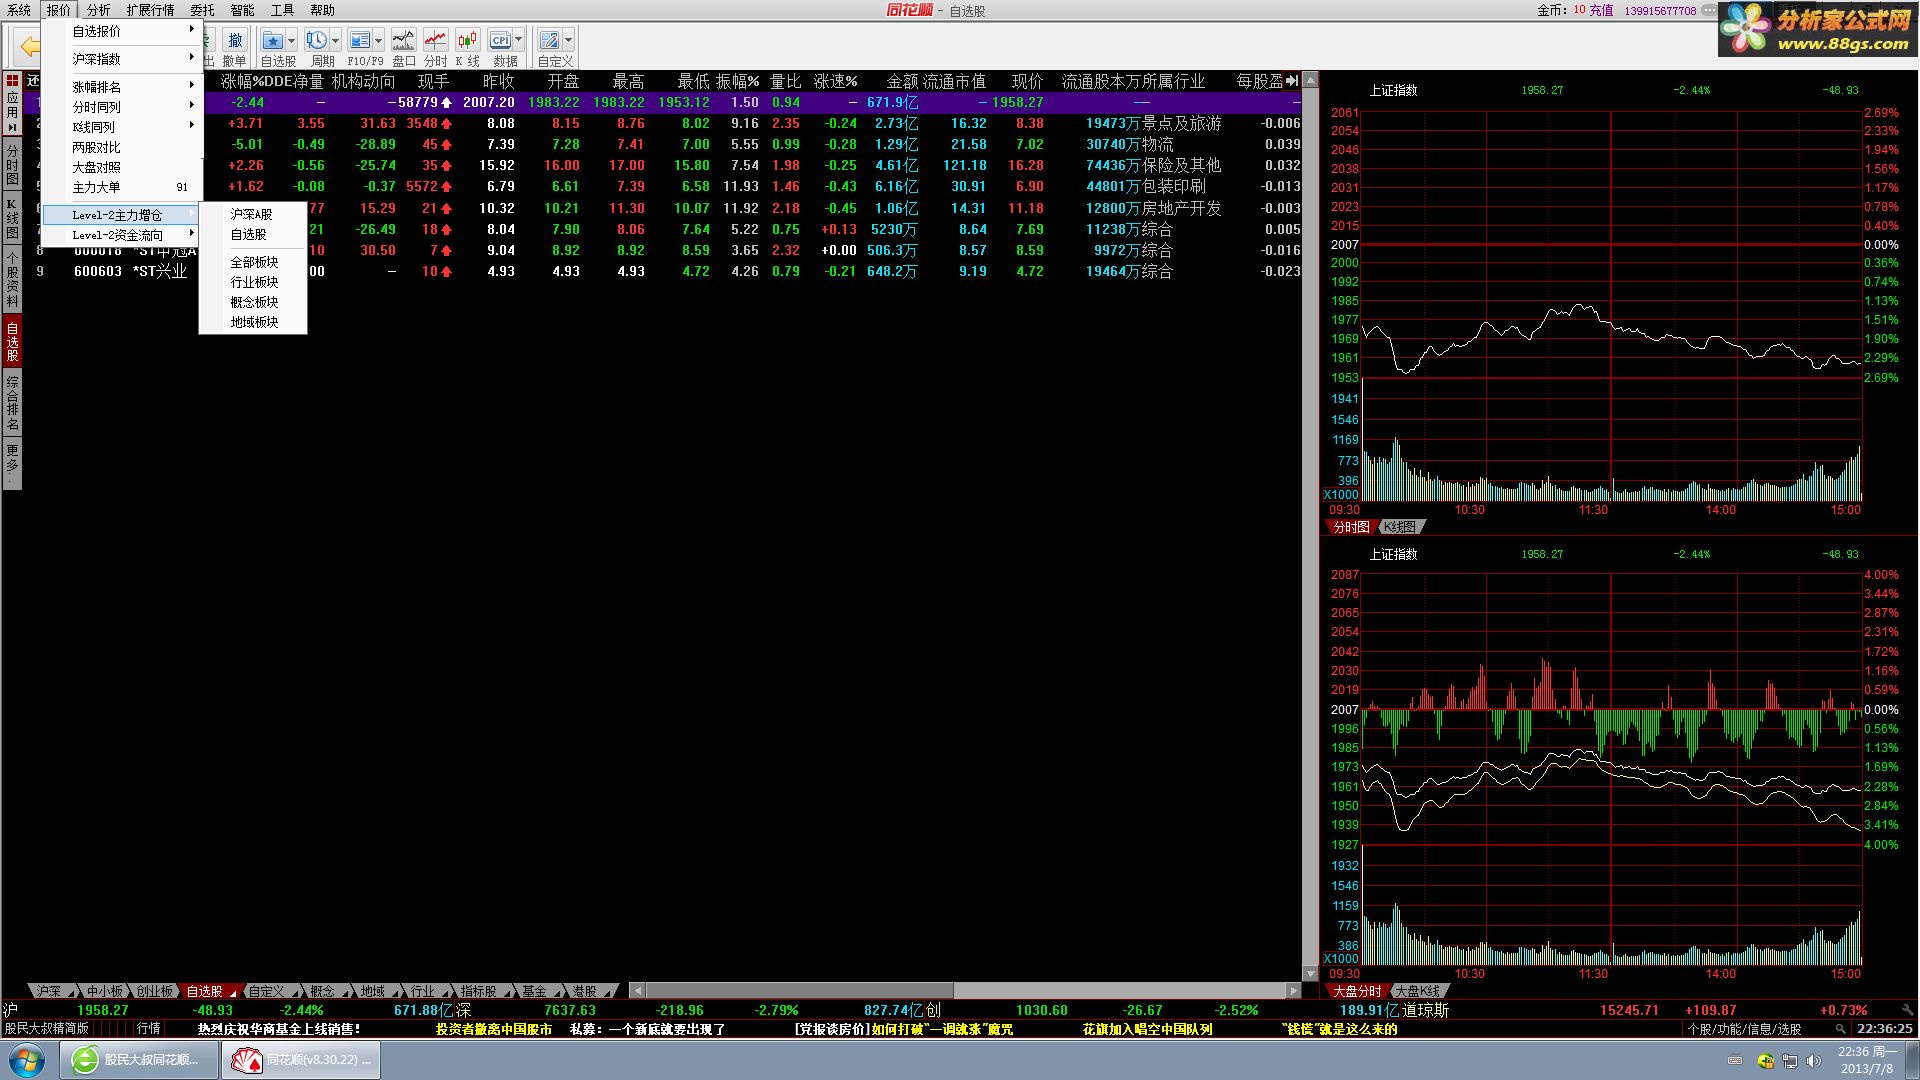Expand the 自选股 toolbar dropdown arrow
The image size is (1920, 1080).
[x=291, y=41]
